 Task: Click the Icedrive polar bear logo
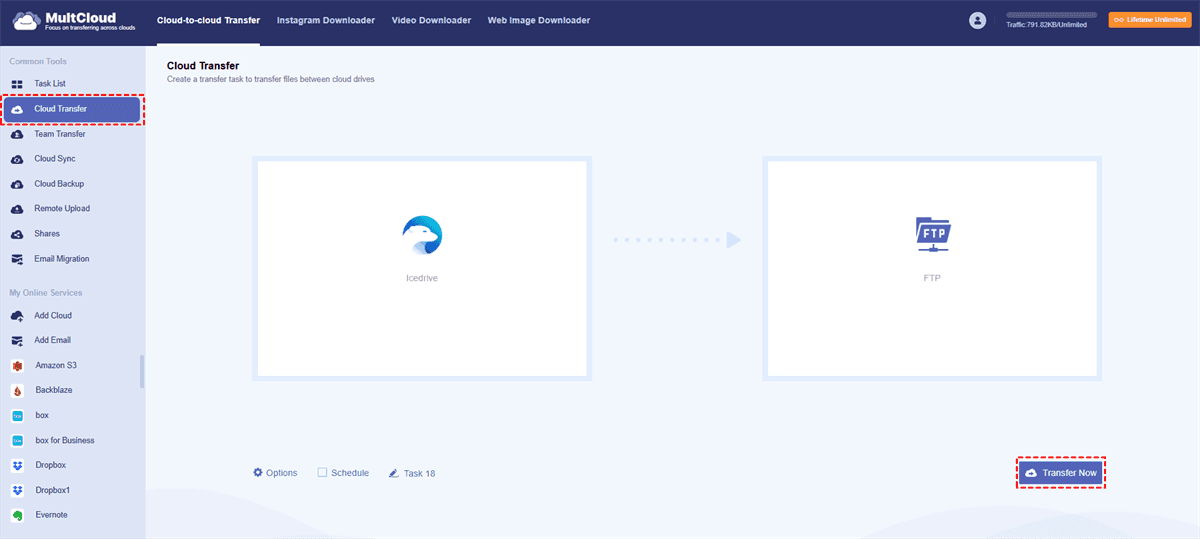tap(422, 235)
